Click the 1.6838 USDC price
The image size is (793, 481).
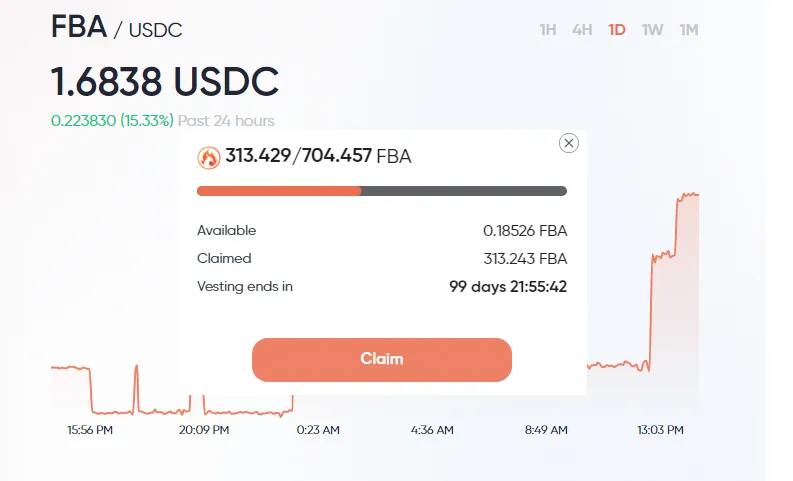point(165,81)
